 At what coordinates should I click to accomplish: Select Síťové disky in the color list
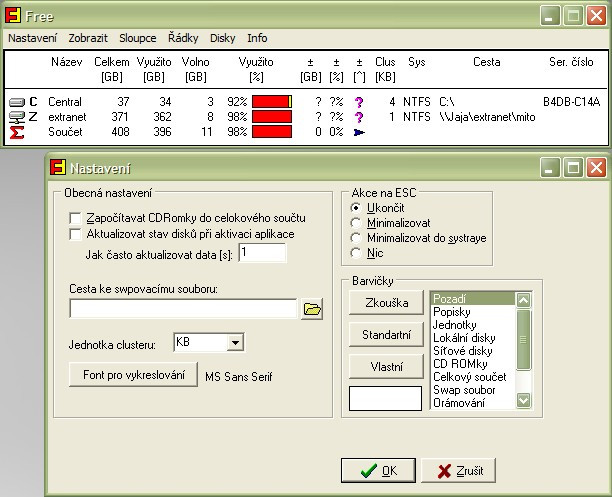pyautogui.click(x=473, y=351)
